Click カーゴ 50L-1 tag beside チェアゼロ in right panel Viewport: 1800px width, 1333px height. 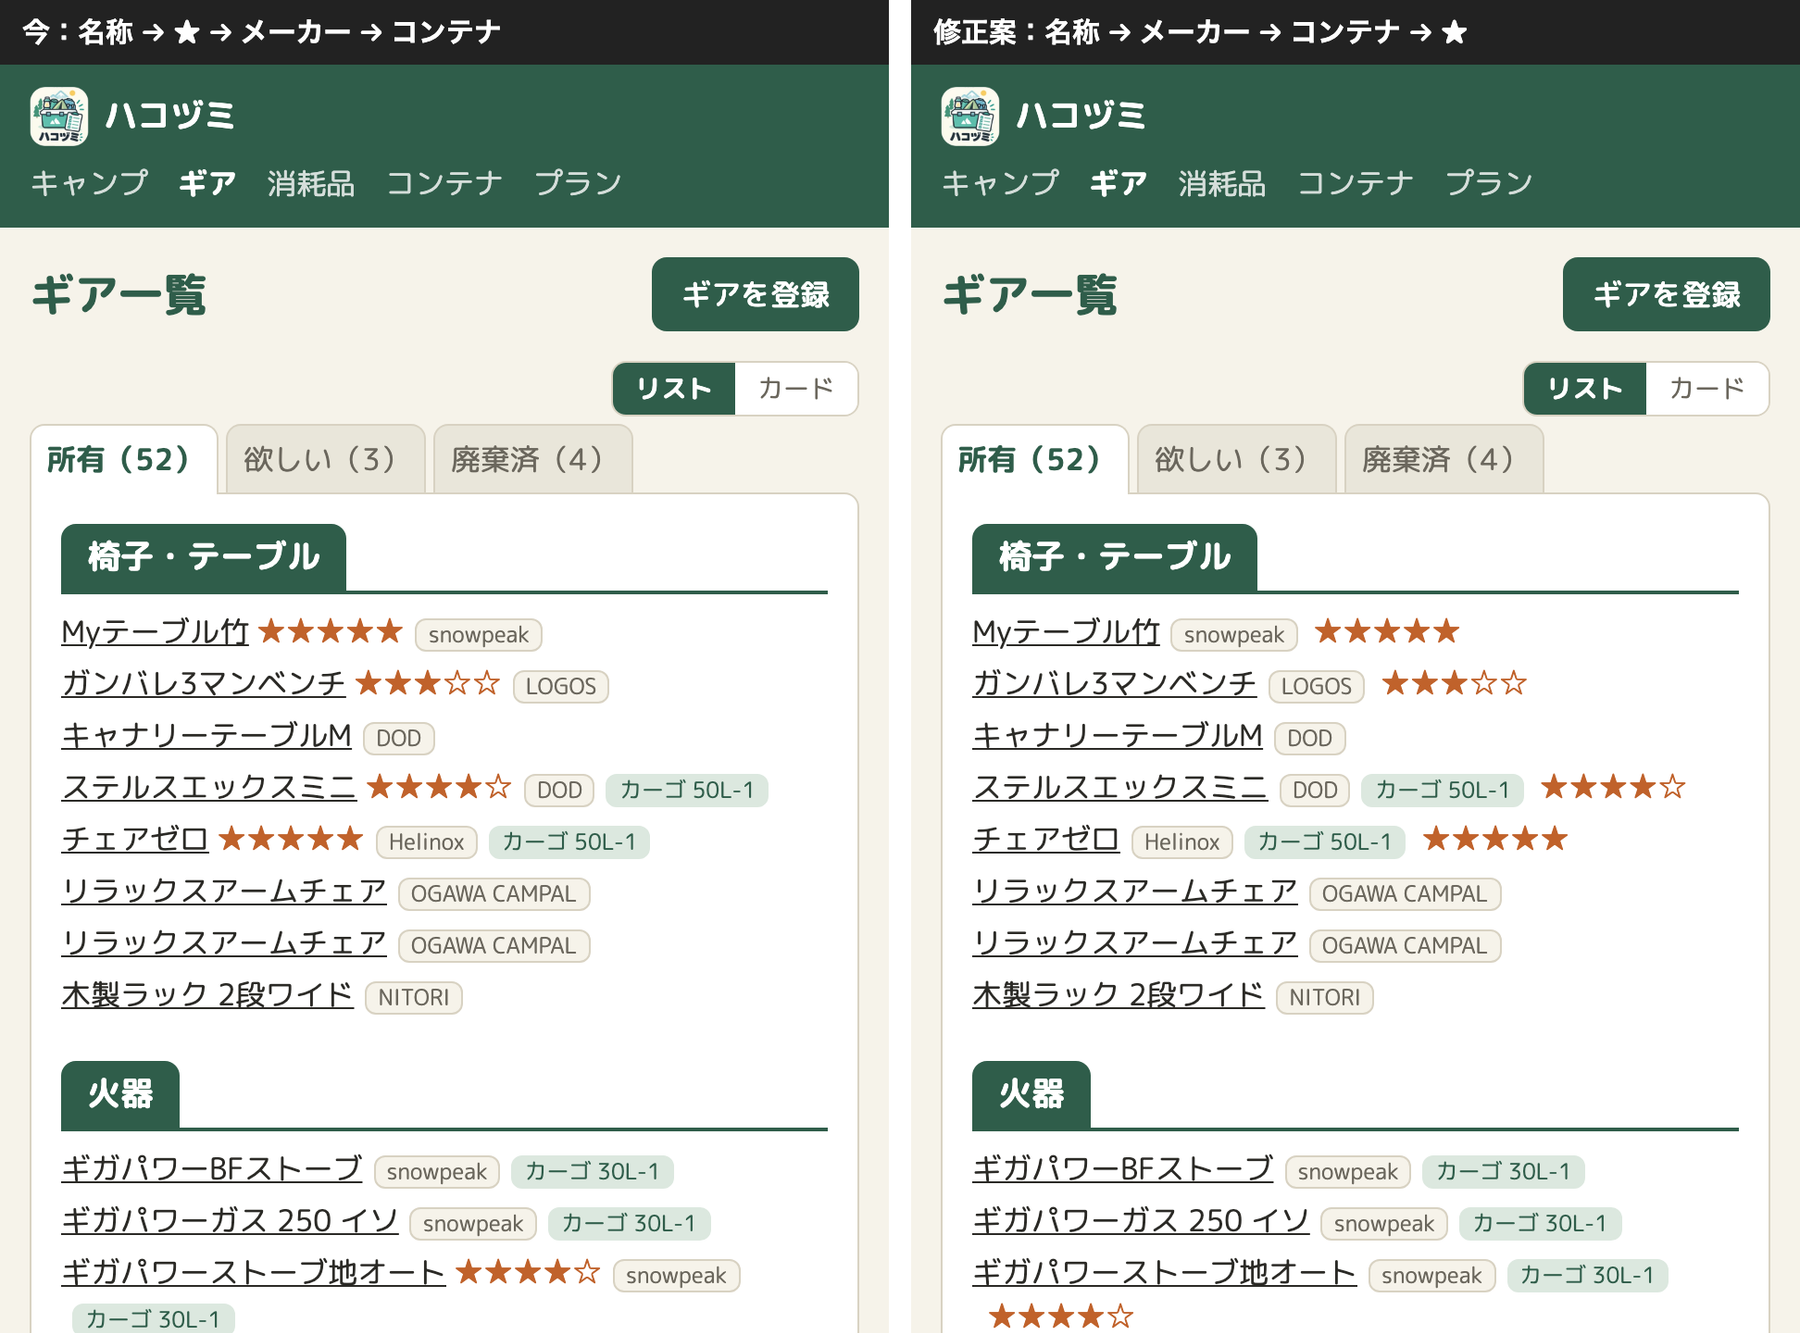[1324, 842]
